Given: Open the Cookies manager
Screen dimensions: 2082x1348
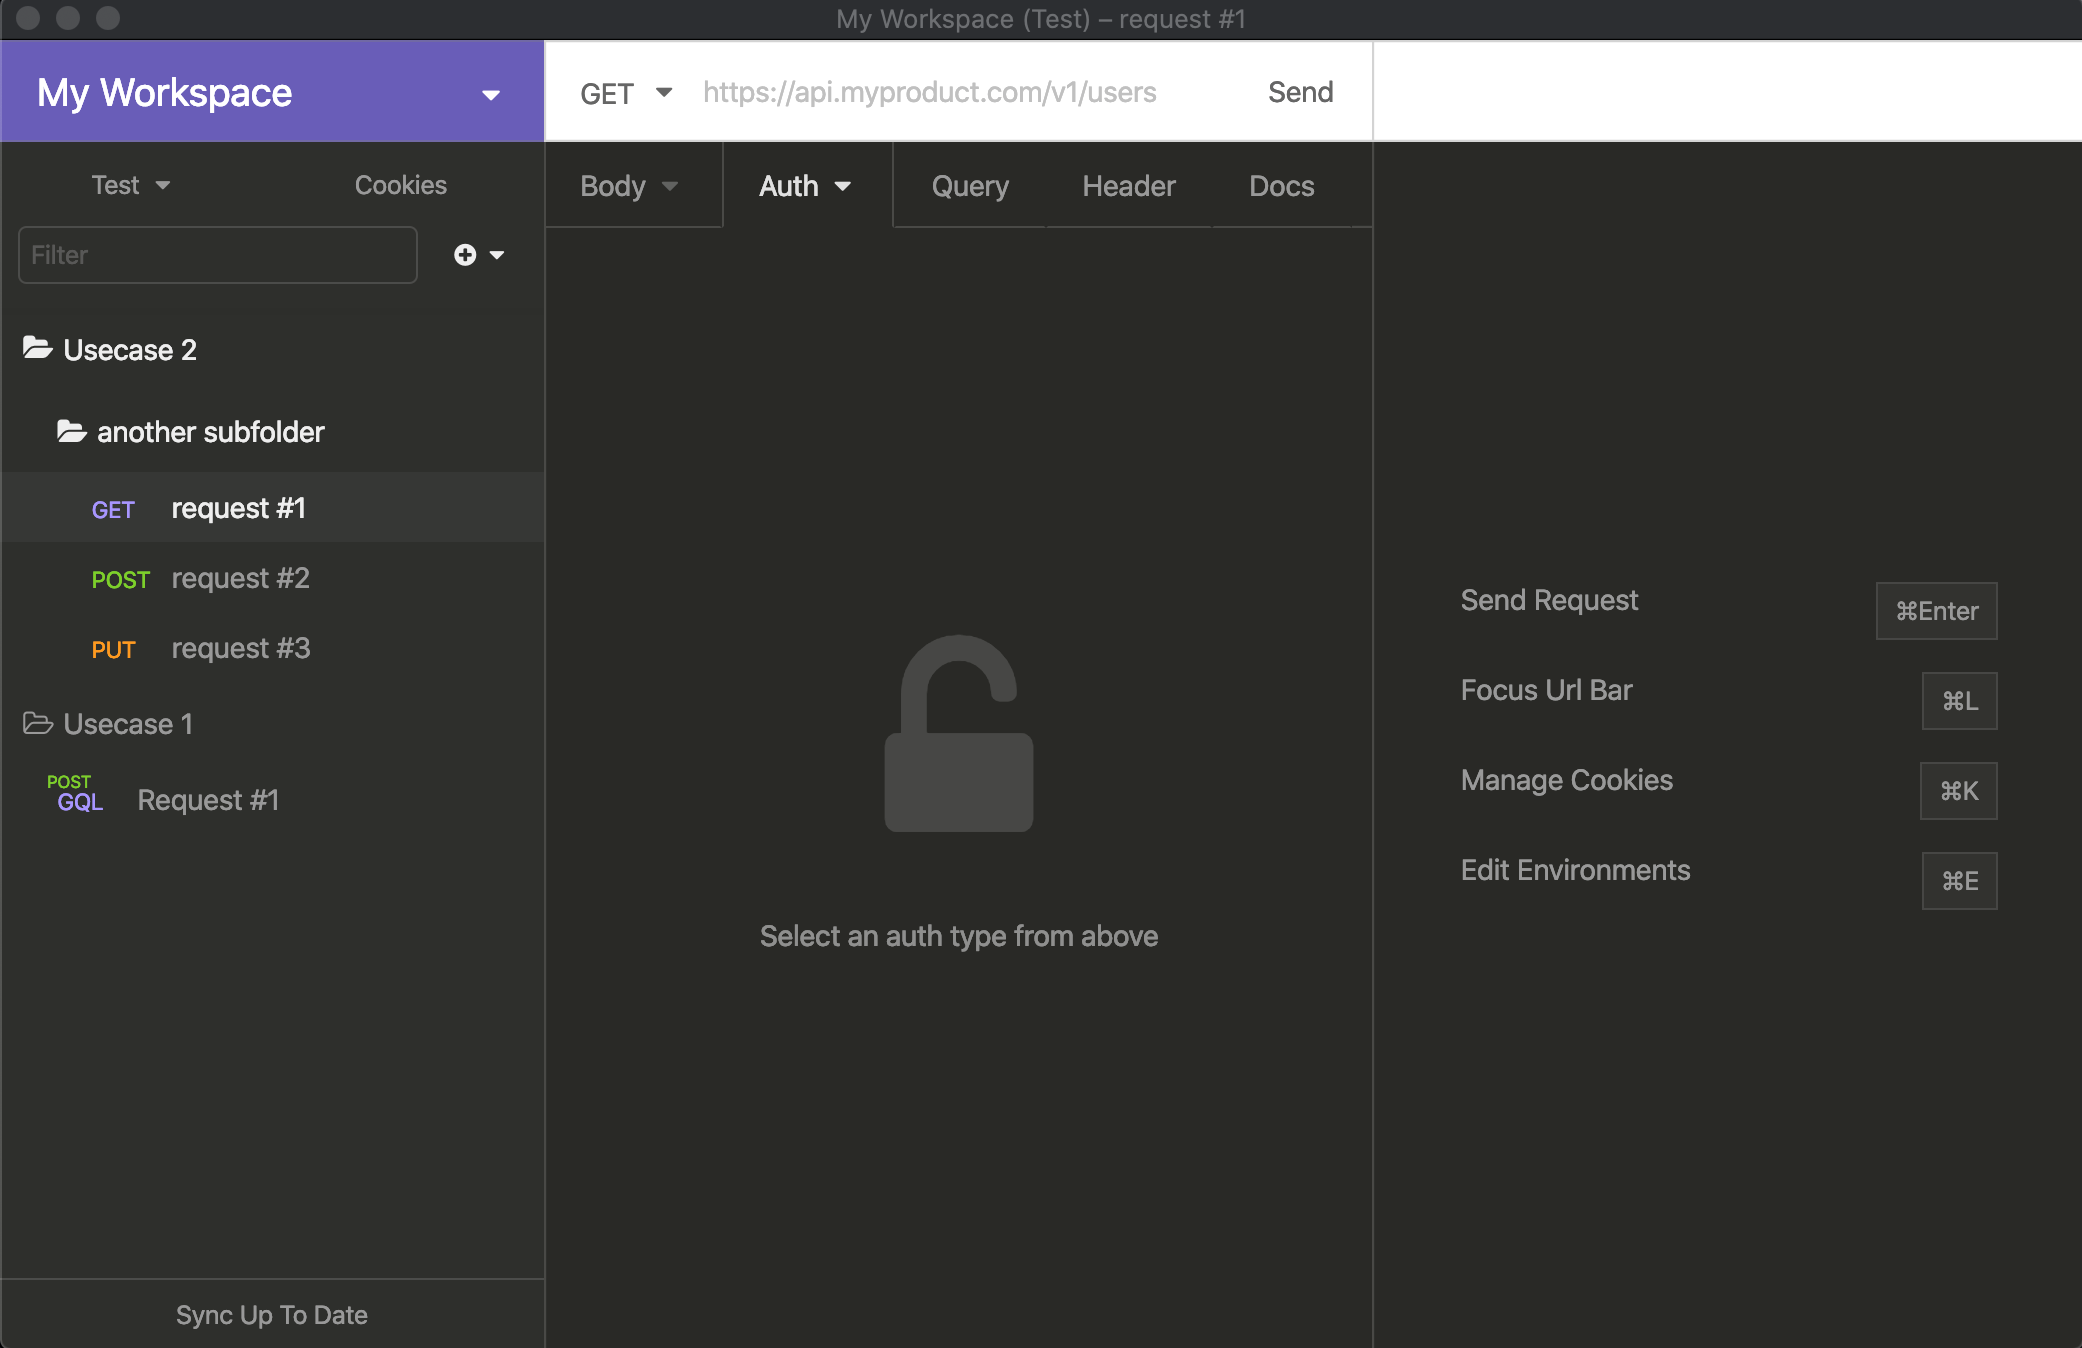Looking at the screenshot, I should (400, 185).
